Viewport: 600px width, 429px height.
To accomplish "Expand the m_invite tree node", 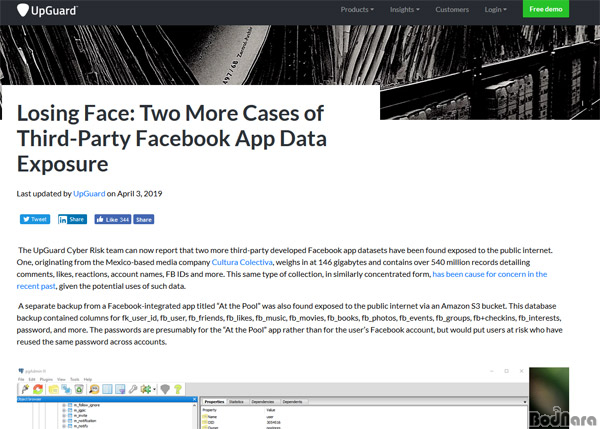I will coord(64,415).
